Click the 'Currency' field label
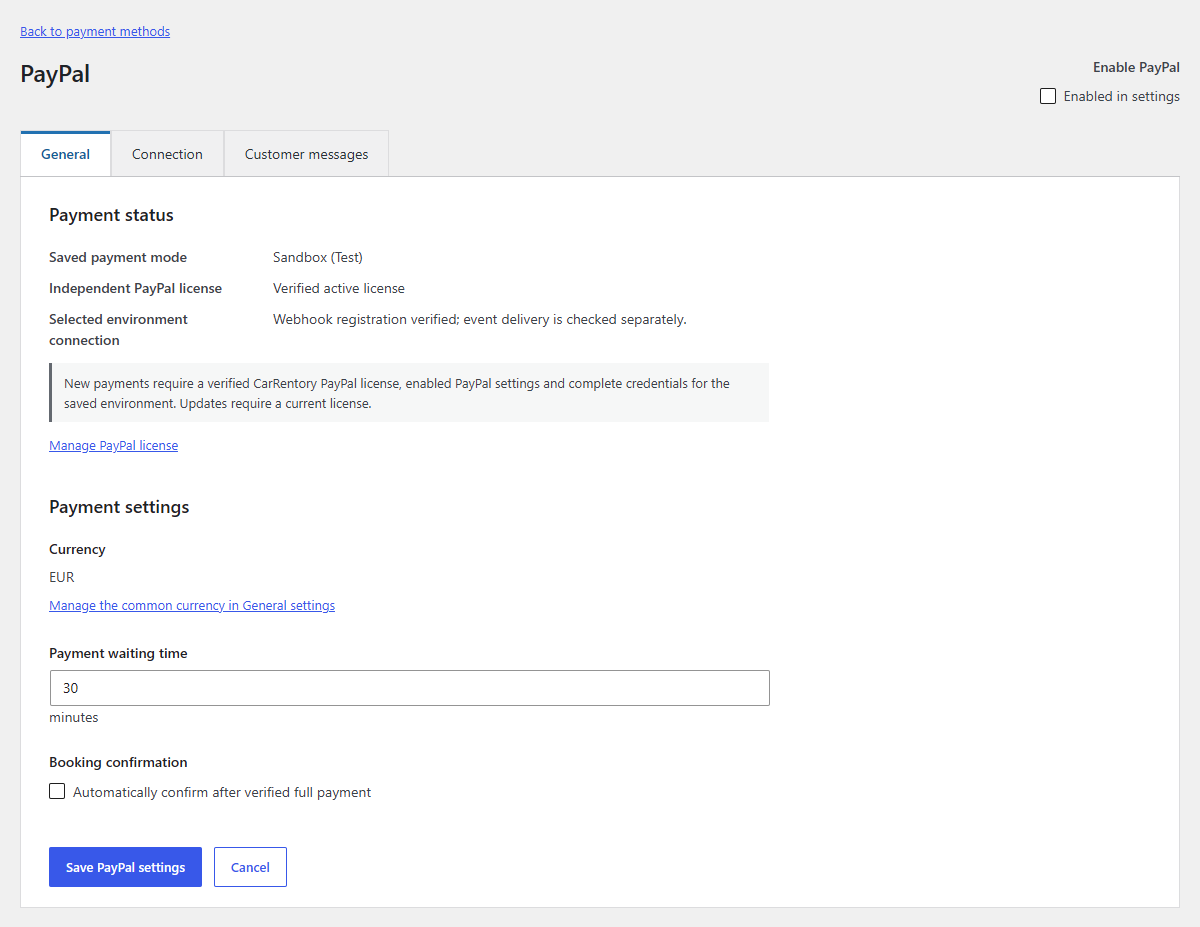Screen dimensions: 1200x927 click(77, 549)
